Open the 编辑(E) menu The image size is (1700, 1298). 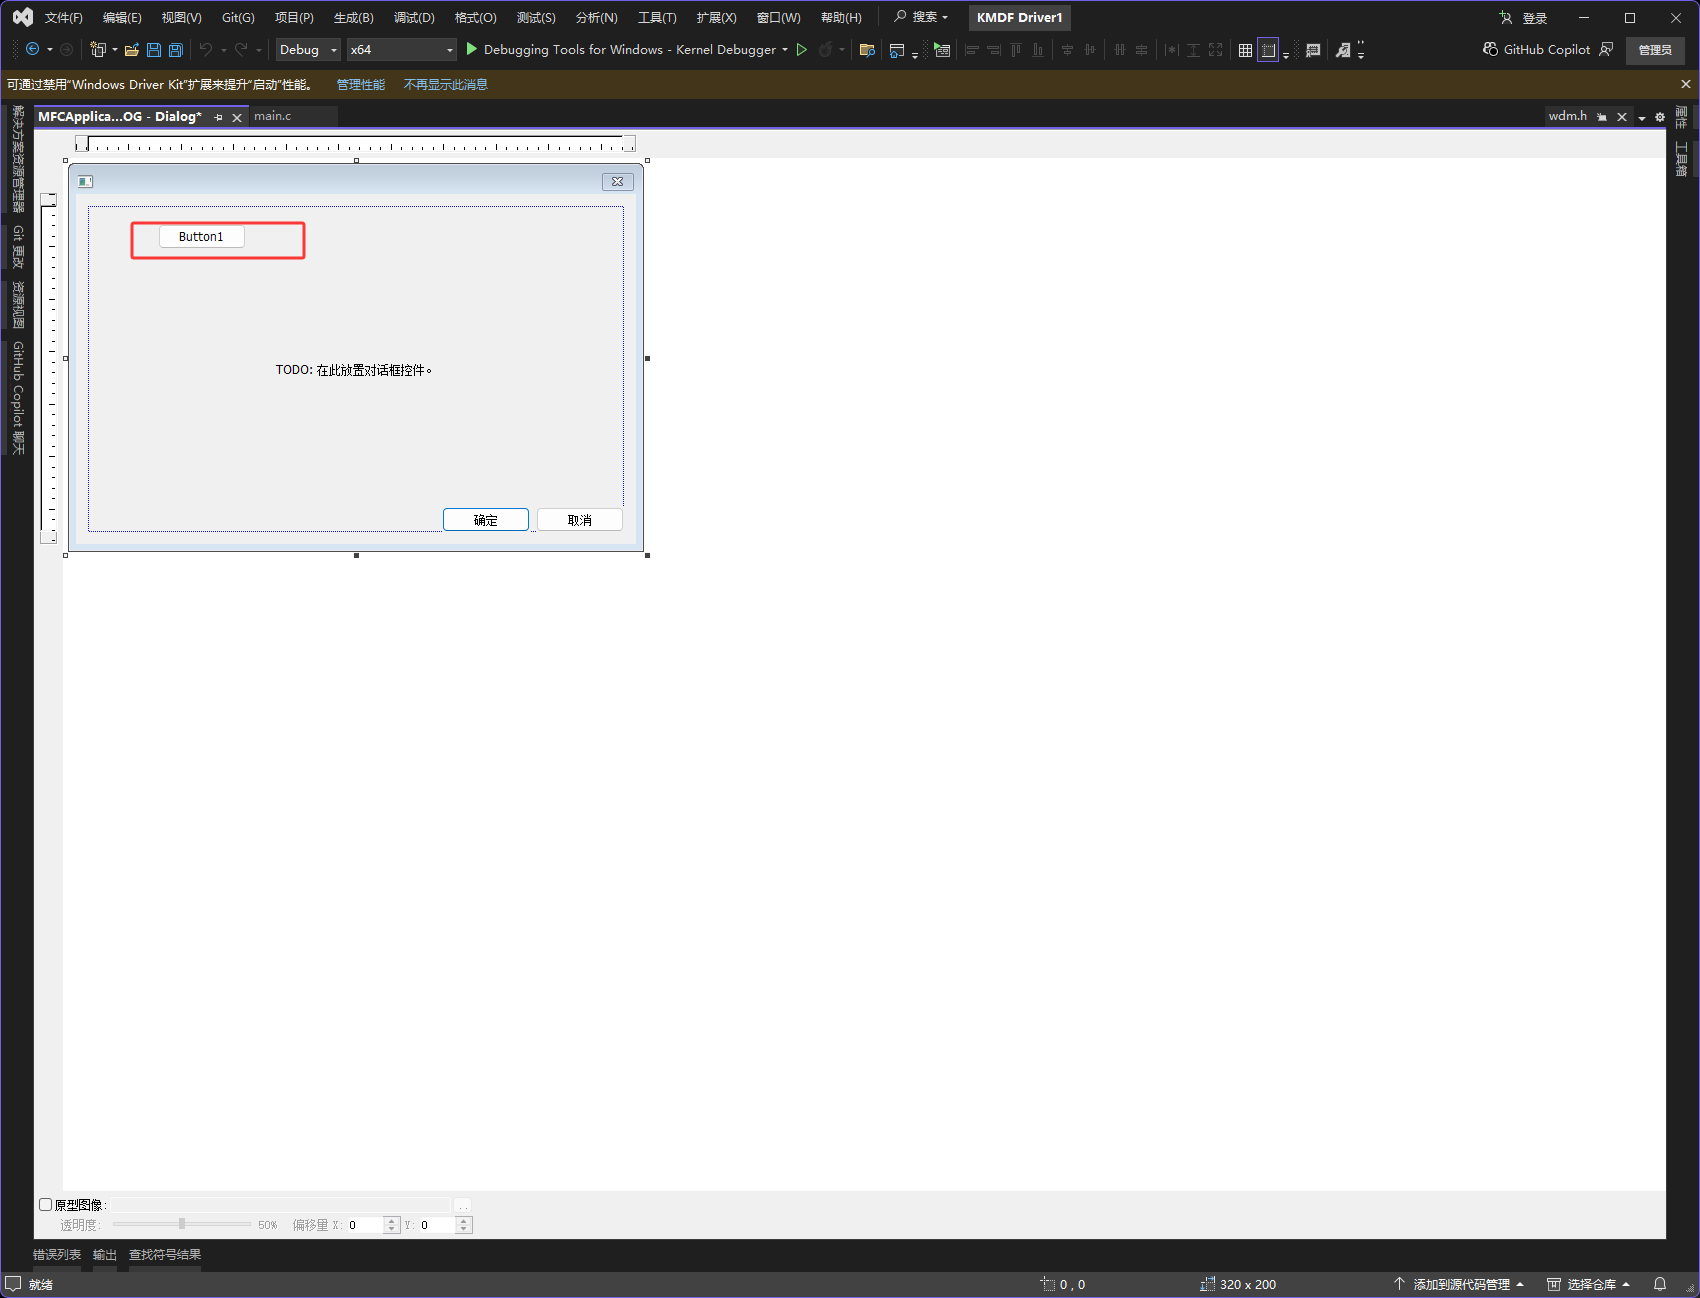coord(122,17)
